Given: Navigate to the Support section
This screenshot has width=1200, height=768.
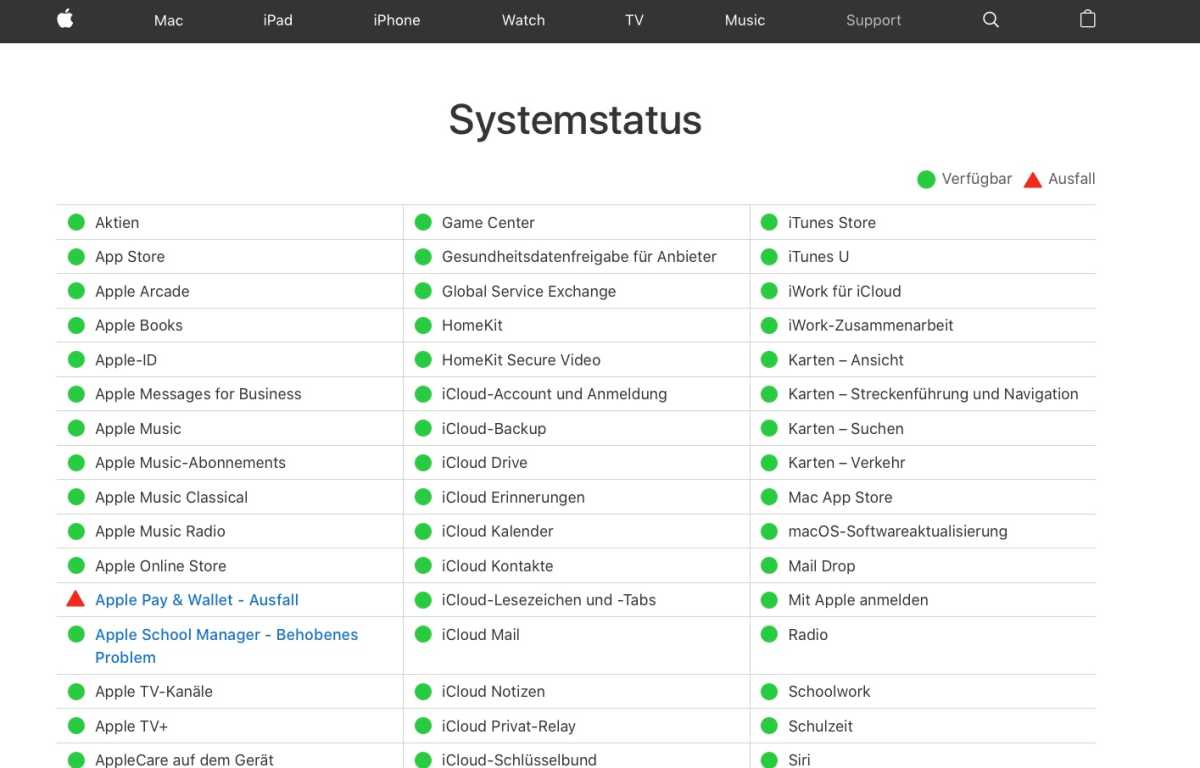Looking at the screenshot, I should (x=873, y=20).
